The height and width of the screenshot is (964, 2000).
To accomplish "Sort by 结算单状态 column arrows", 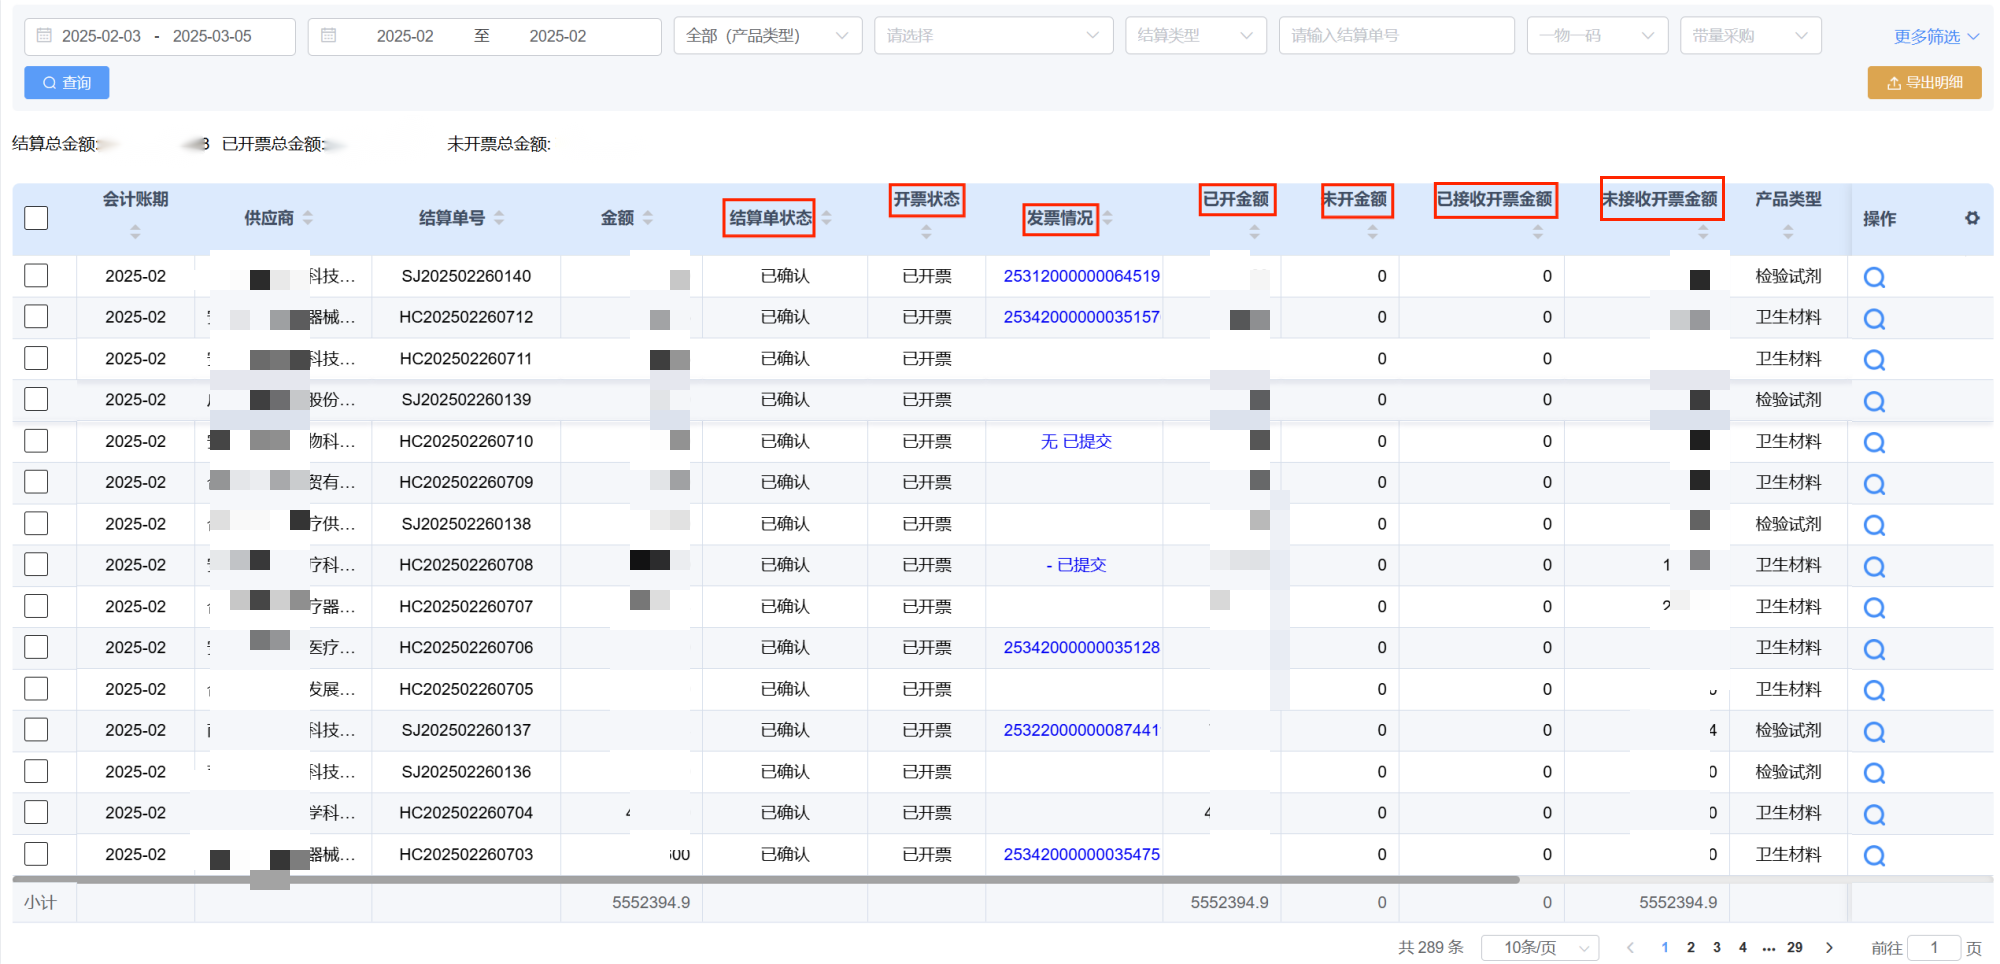I will pos(826,218).
